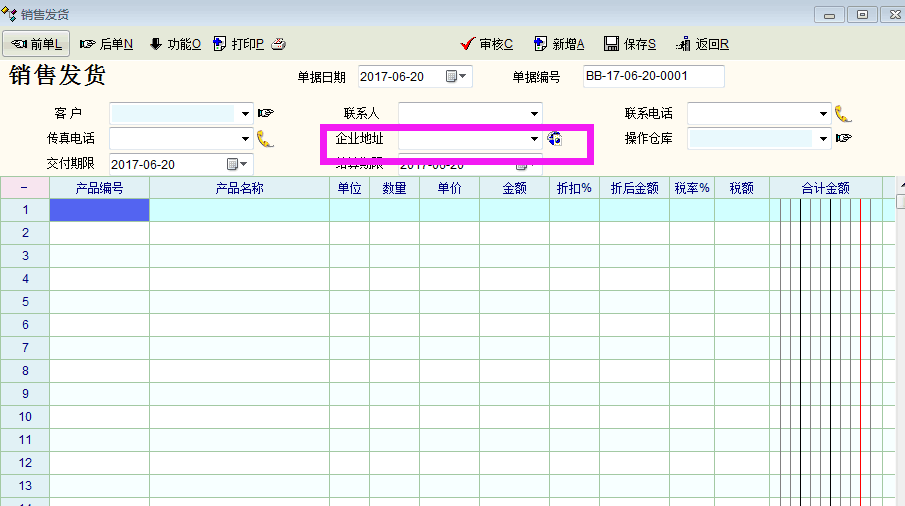905x506 pixels.
Task: Click the hand pointer icon next to 客户
Action: [265, 113]
